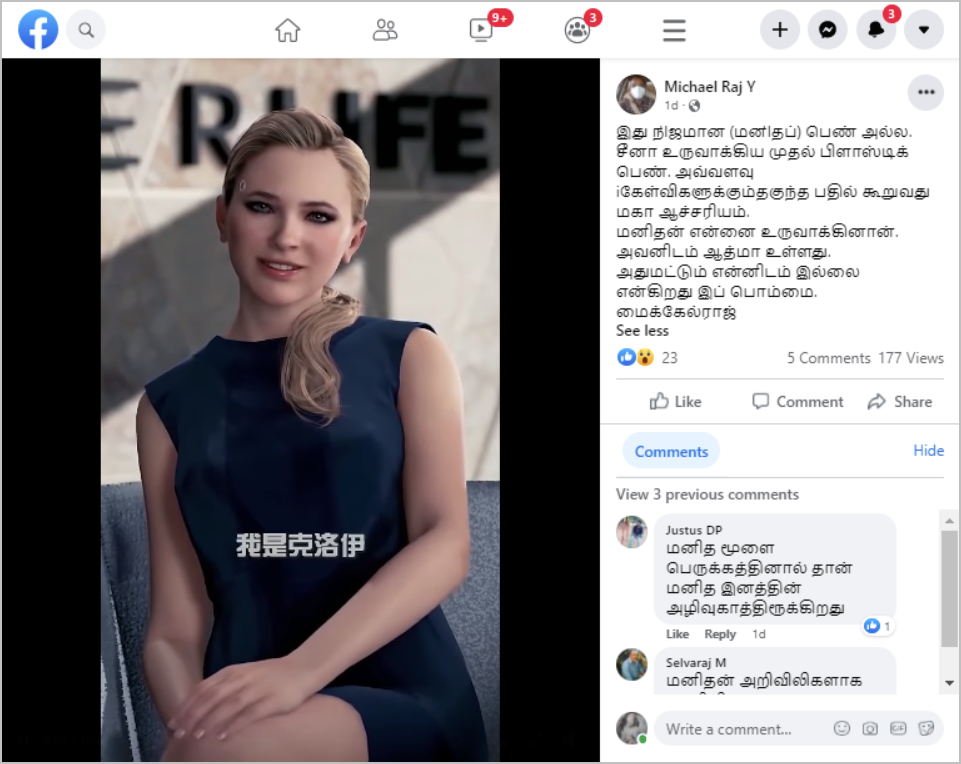Insert a GIF in comment
Viewport: 961px width, 764px height.
[898, 728]
